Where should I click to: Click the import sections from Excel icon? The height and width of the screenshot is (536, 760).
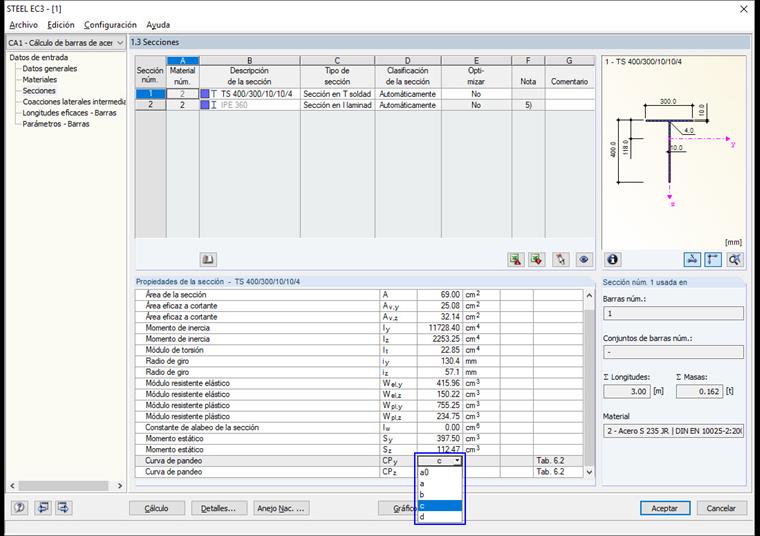516,259
